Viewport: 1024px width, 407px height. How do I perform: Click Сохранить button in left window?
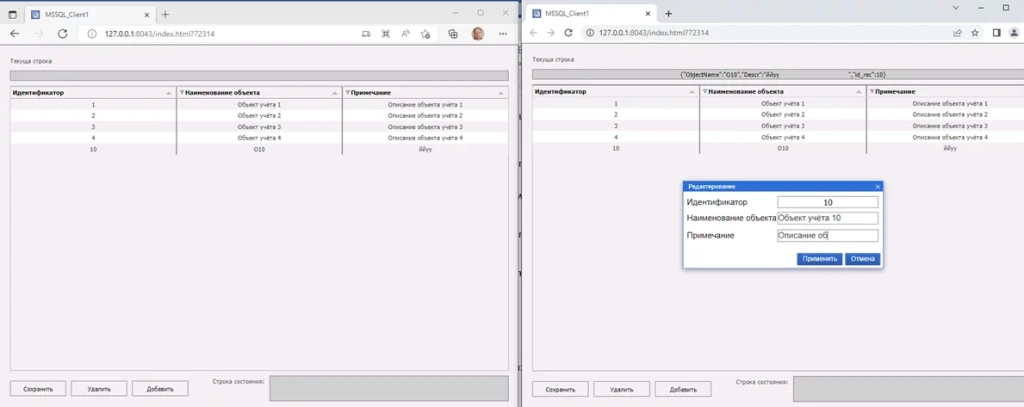coord(38,389)
